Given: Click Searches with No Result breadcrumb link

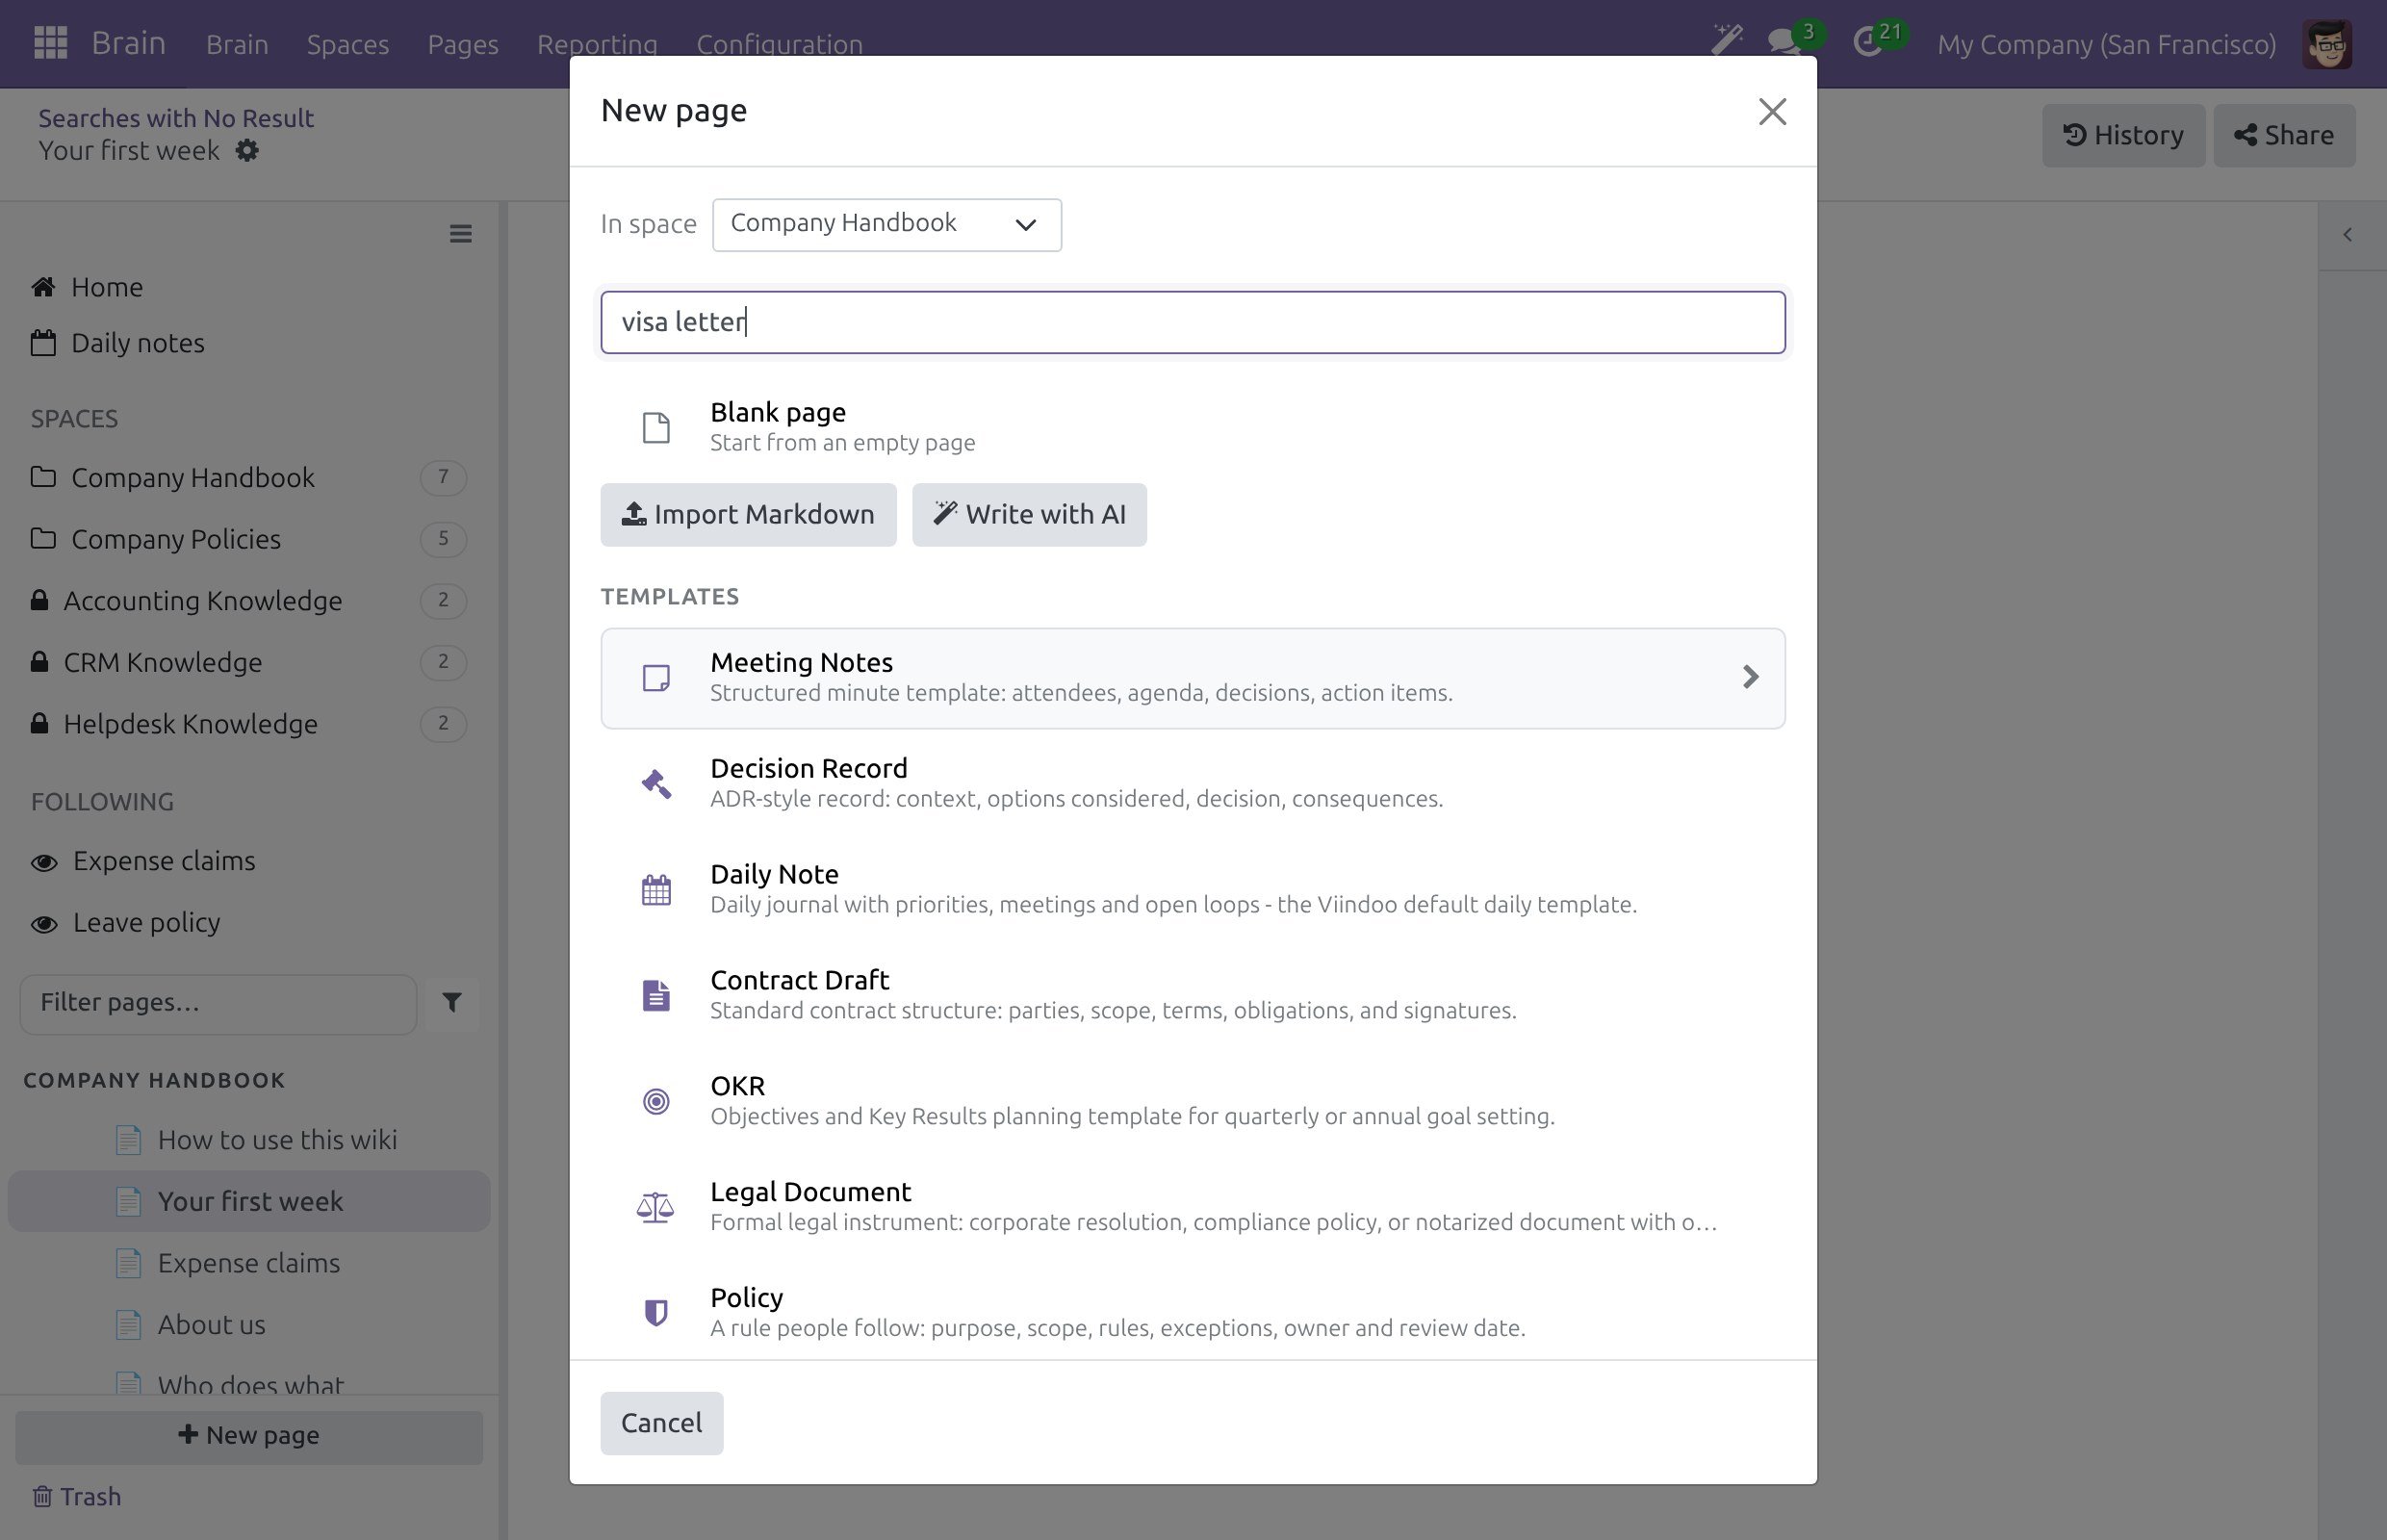Looking at the screenshot, I should tap(176, 118).
